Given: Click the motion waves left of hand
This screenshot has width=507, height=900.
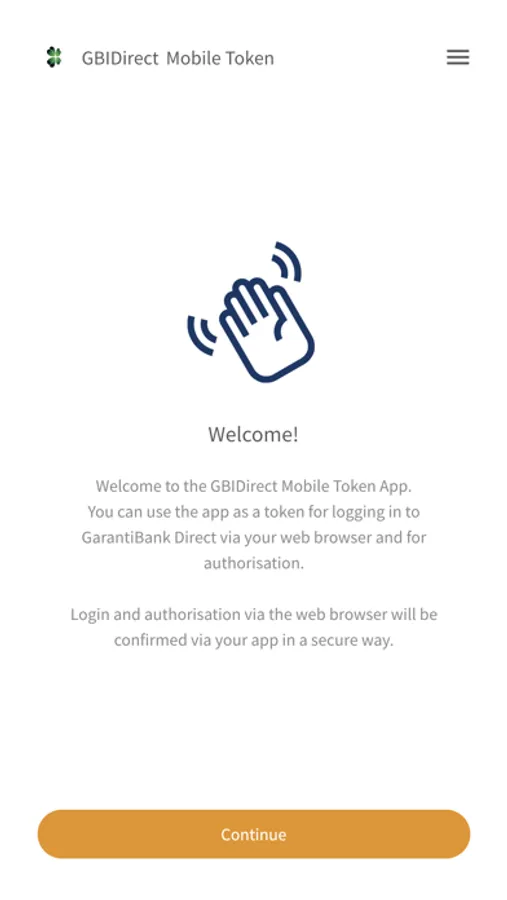Looking at the screenshot, I should coord(202,335).
